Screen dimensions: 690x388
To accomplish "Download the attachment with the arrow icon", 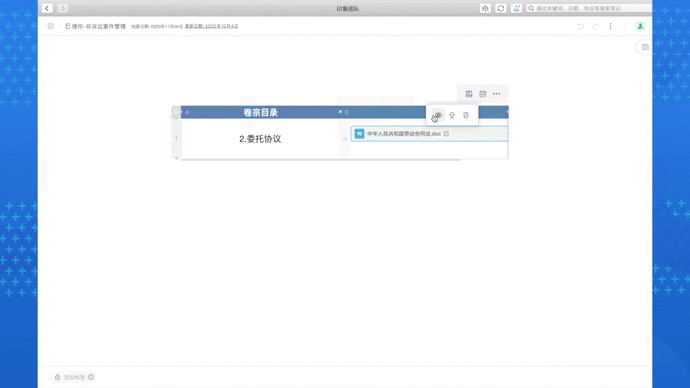I will [x=452, y=115].
